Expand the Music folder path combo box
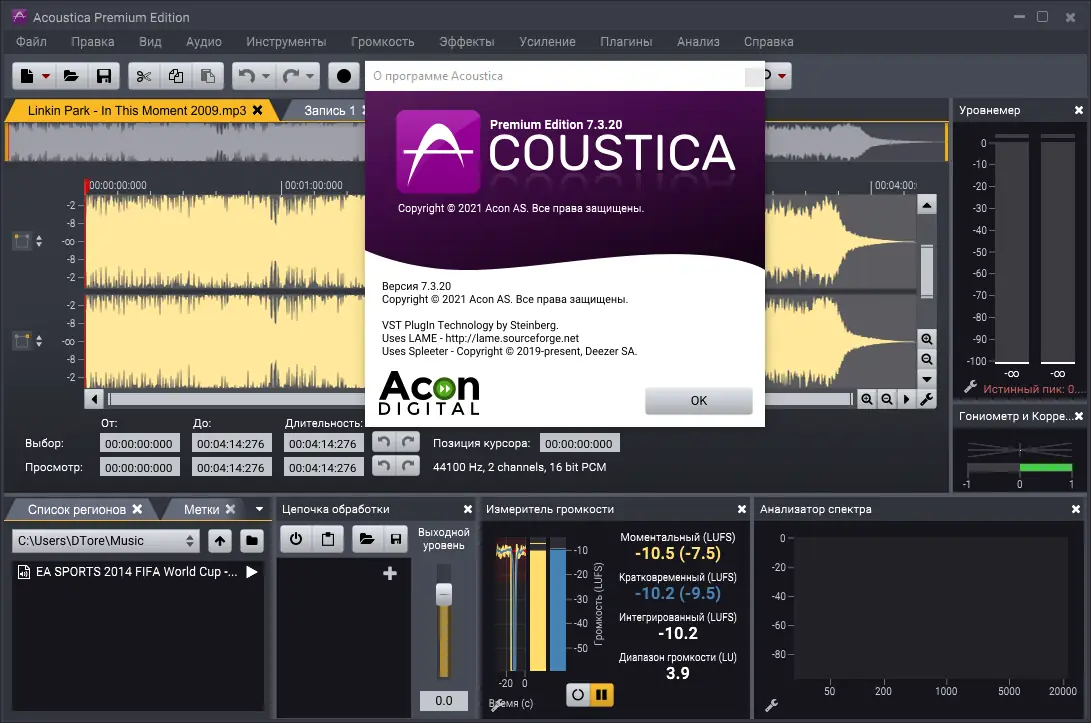The width and height of the screenshot is (1091, 723). pos(193,540)
